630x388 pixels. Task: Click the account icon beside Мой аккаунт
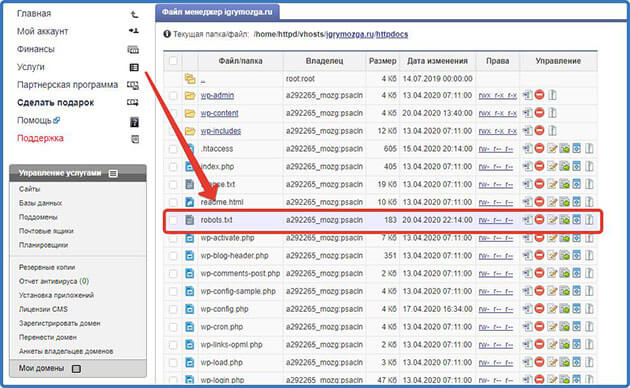(x=134, y=31)
